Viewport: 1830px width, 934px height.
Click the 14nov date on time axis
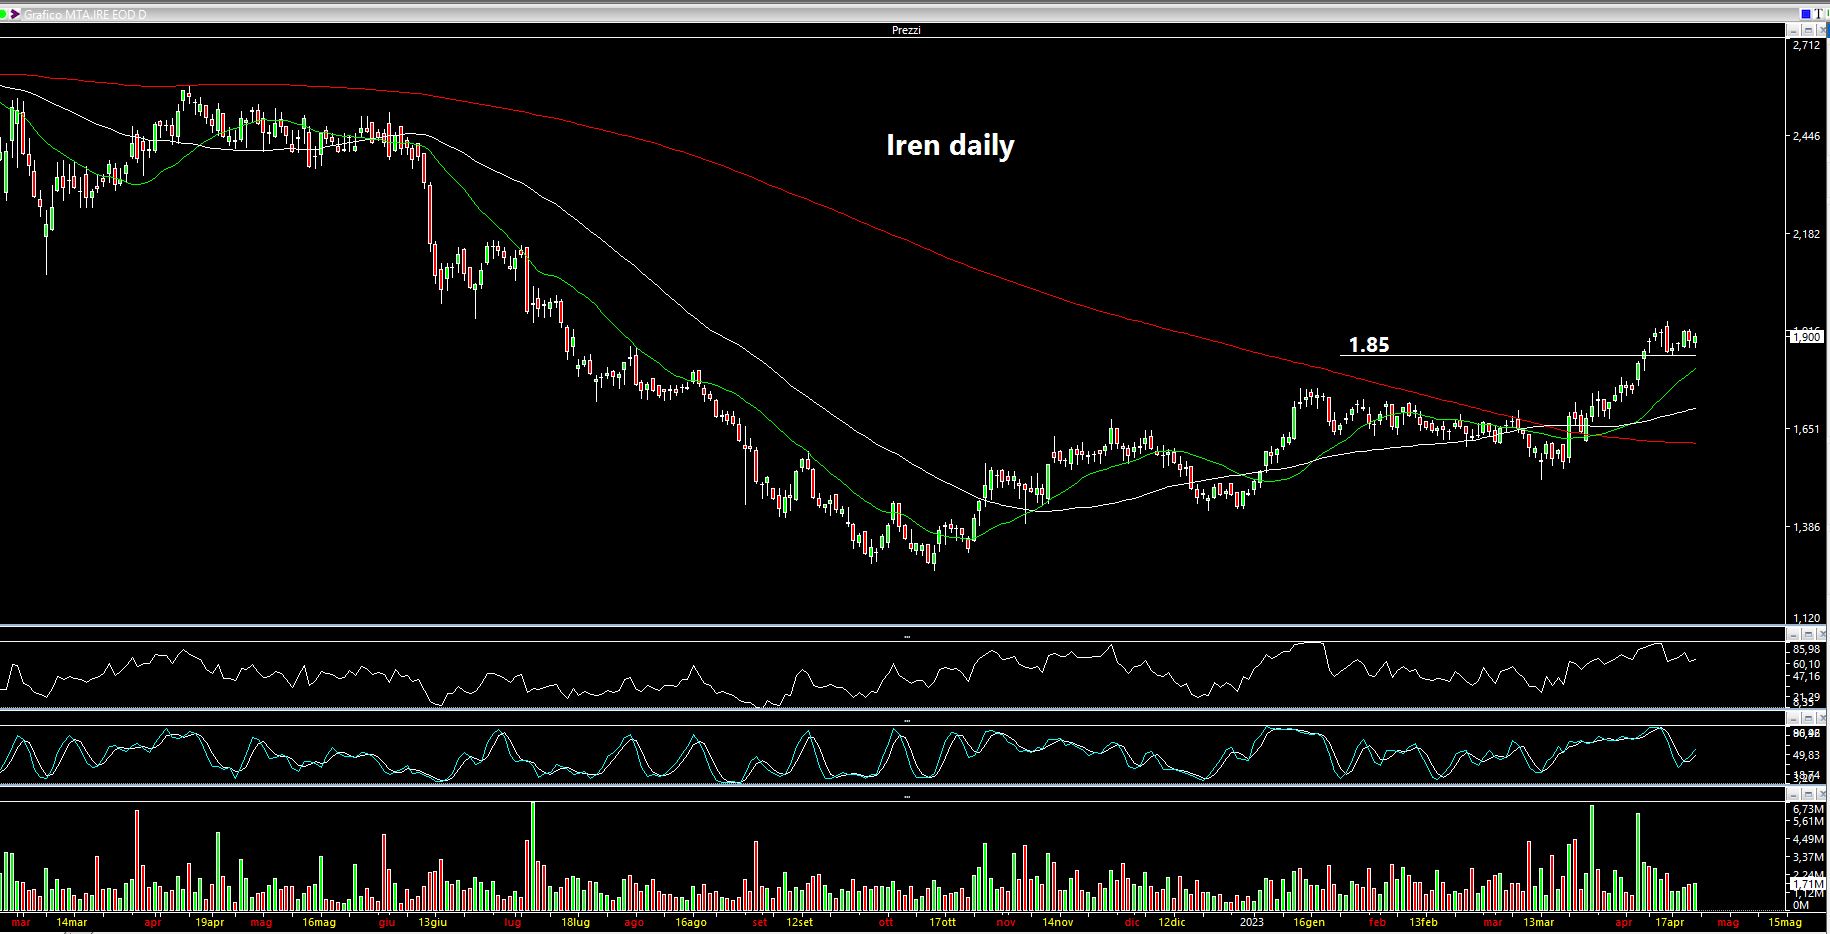1058,922
